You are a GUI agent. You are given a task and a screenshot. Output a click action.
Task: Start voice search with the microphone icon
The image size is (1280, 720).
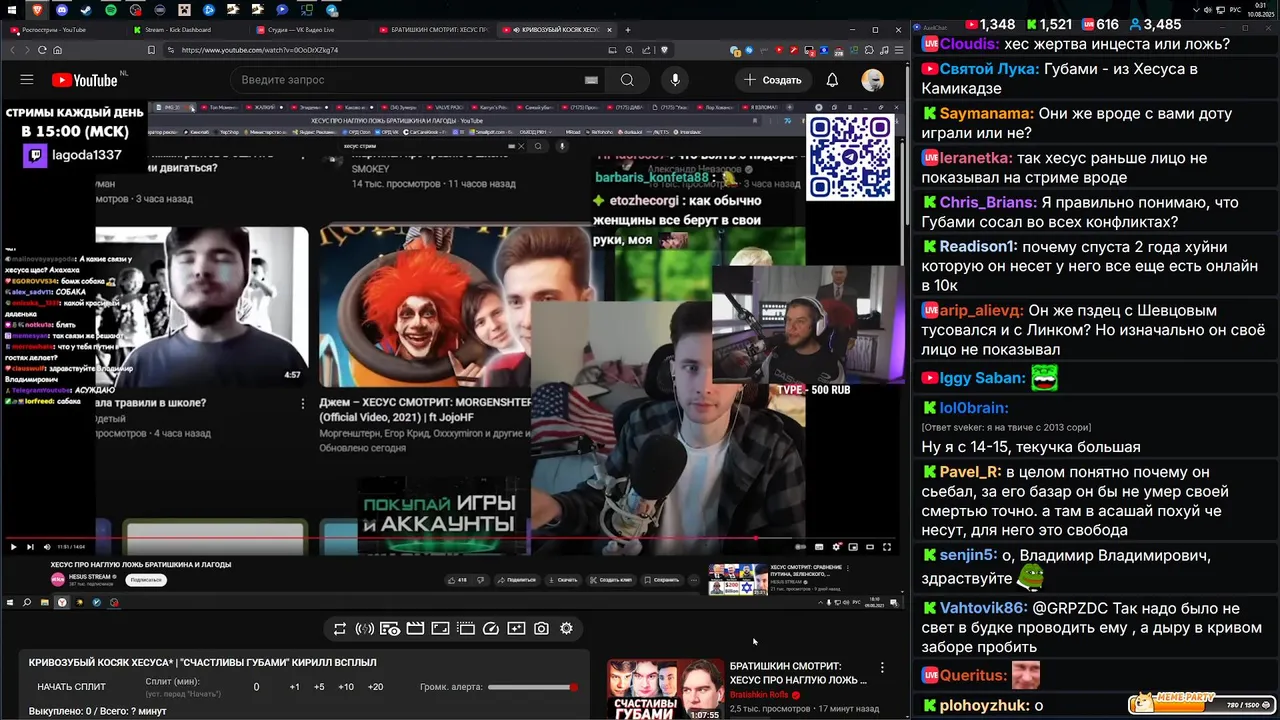(x=675, y=80)
